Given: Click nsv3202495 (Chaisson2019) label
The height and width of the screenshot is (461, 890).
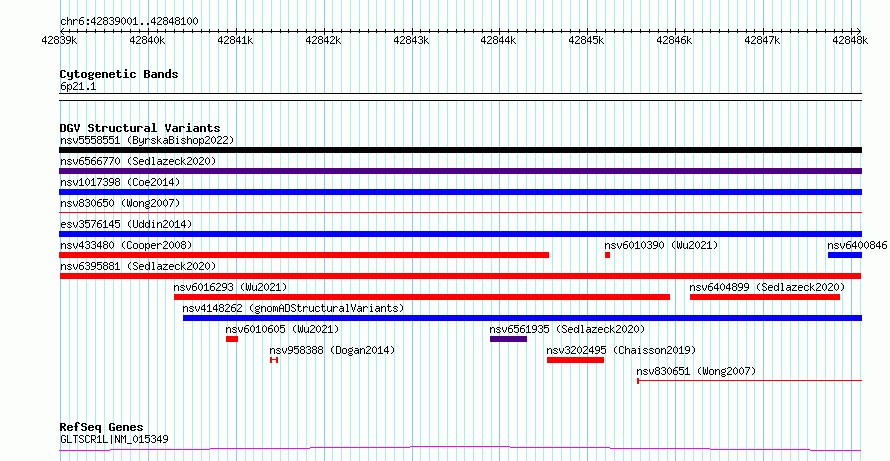Looking at the screenshot, I should [622, 350].
